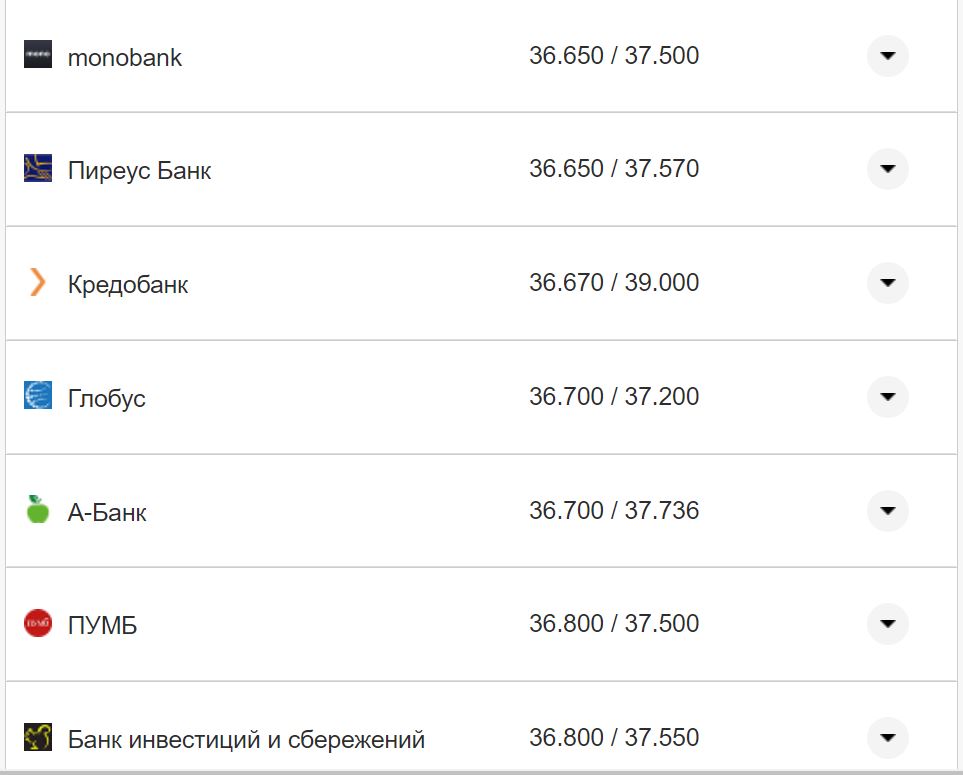Expand the monobank row details
The image size is (963, 775).
(x=887, y=56)
